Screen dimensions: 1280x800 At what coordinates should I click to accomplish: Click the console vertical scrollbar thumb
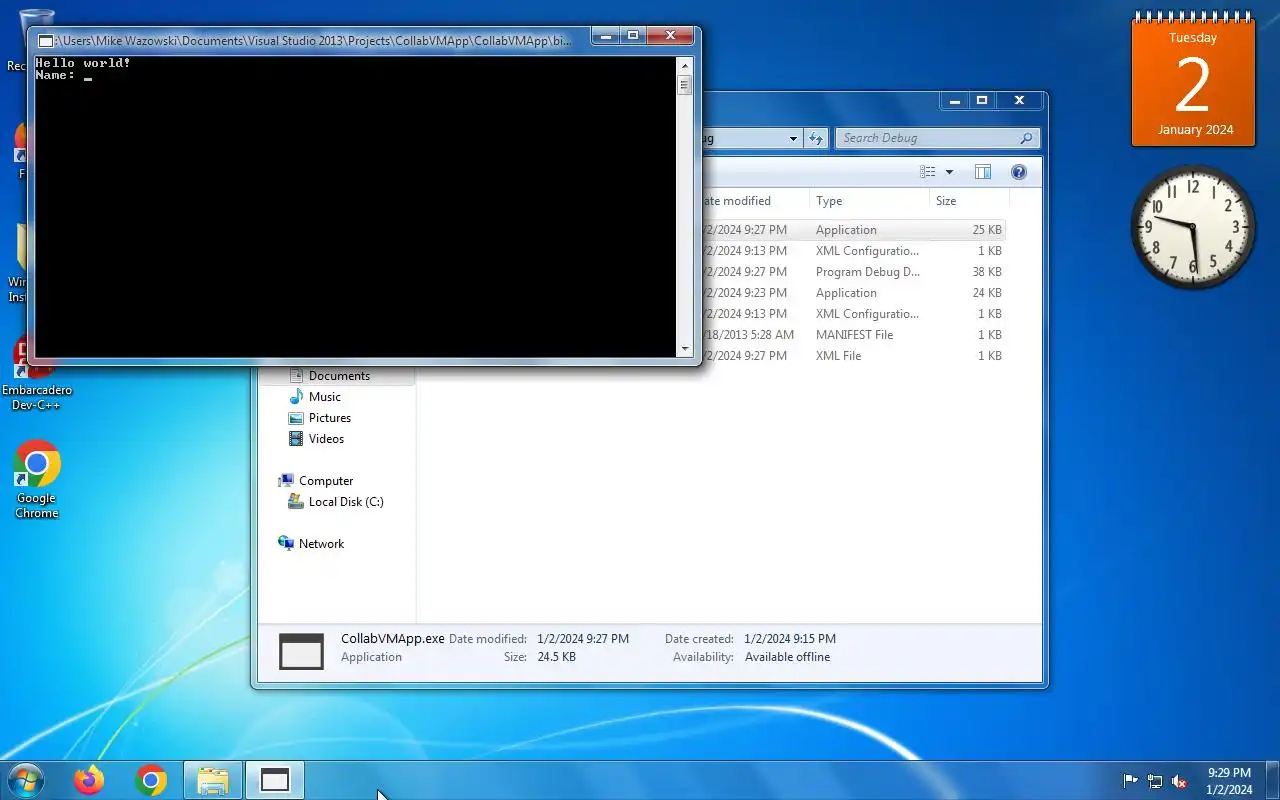685,85
